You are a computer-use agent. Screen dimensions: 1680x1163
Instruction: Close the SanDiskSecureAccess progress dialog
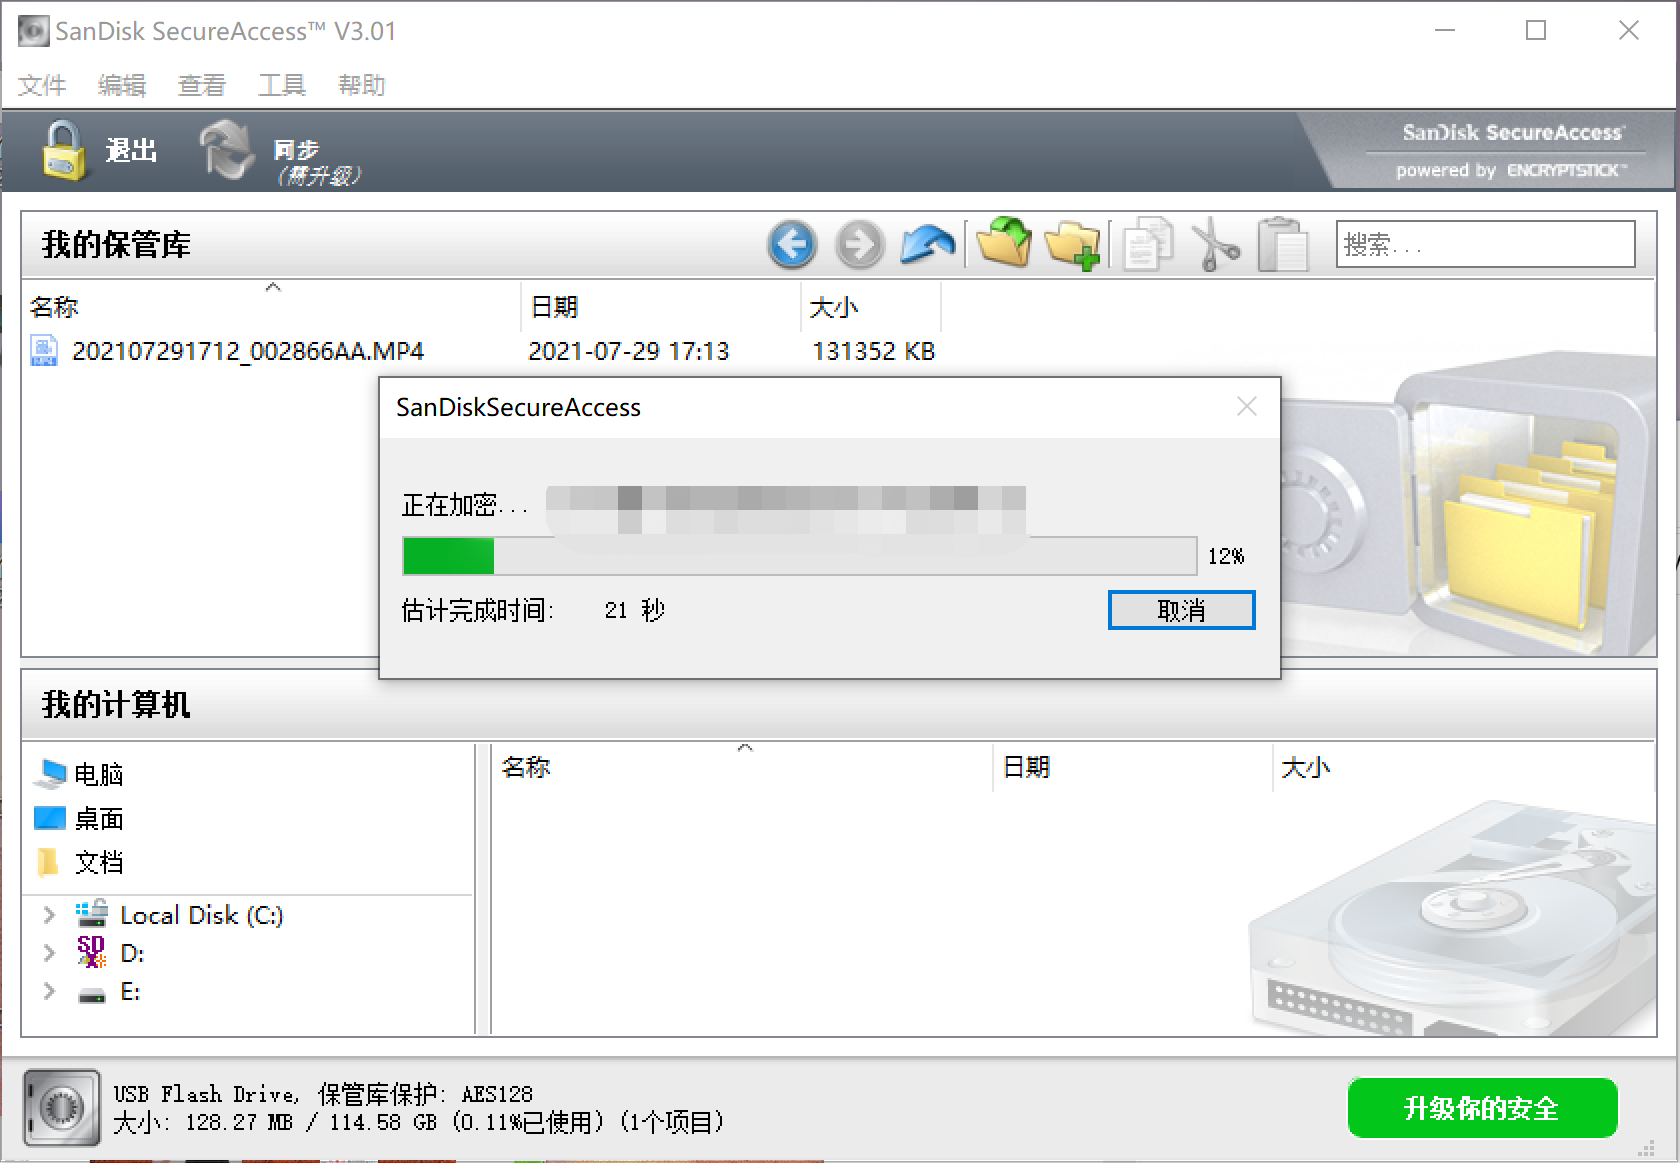1246,406
